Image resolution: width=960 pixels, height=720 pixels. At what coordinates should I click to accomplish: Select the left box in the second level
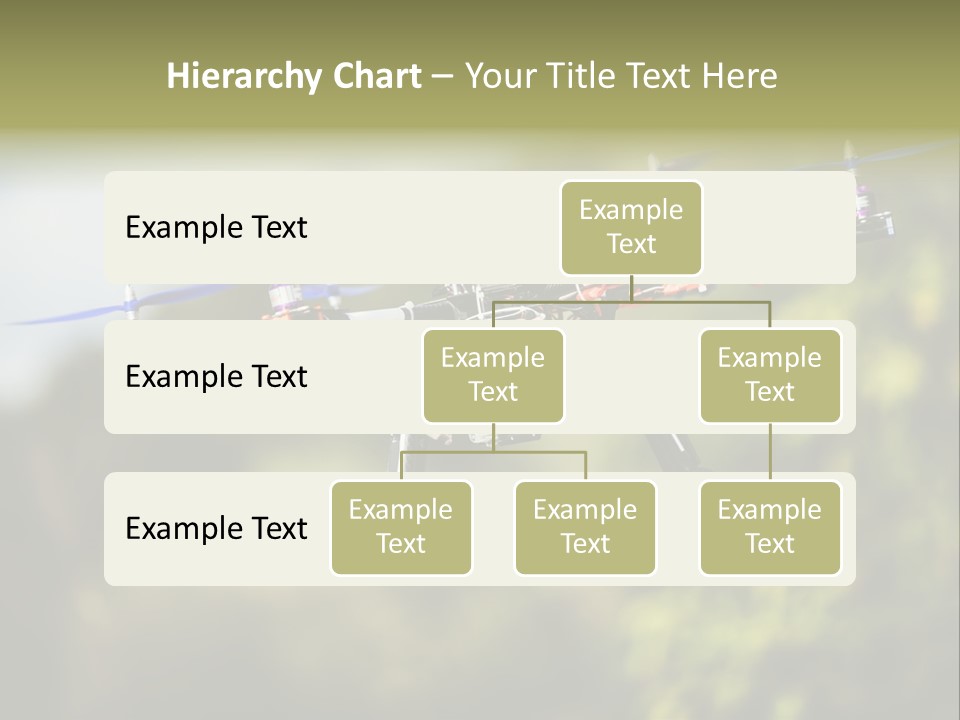[493, 375]
